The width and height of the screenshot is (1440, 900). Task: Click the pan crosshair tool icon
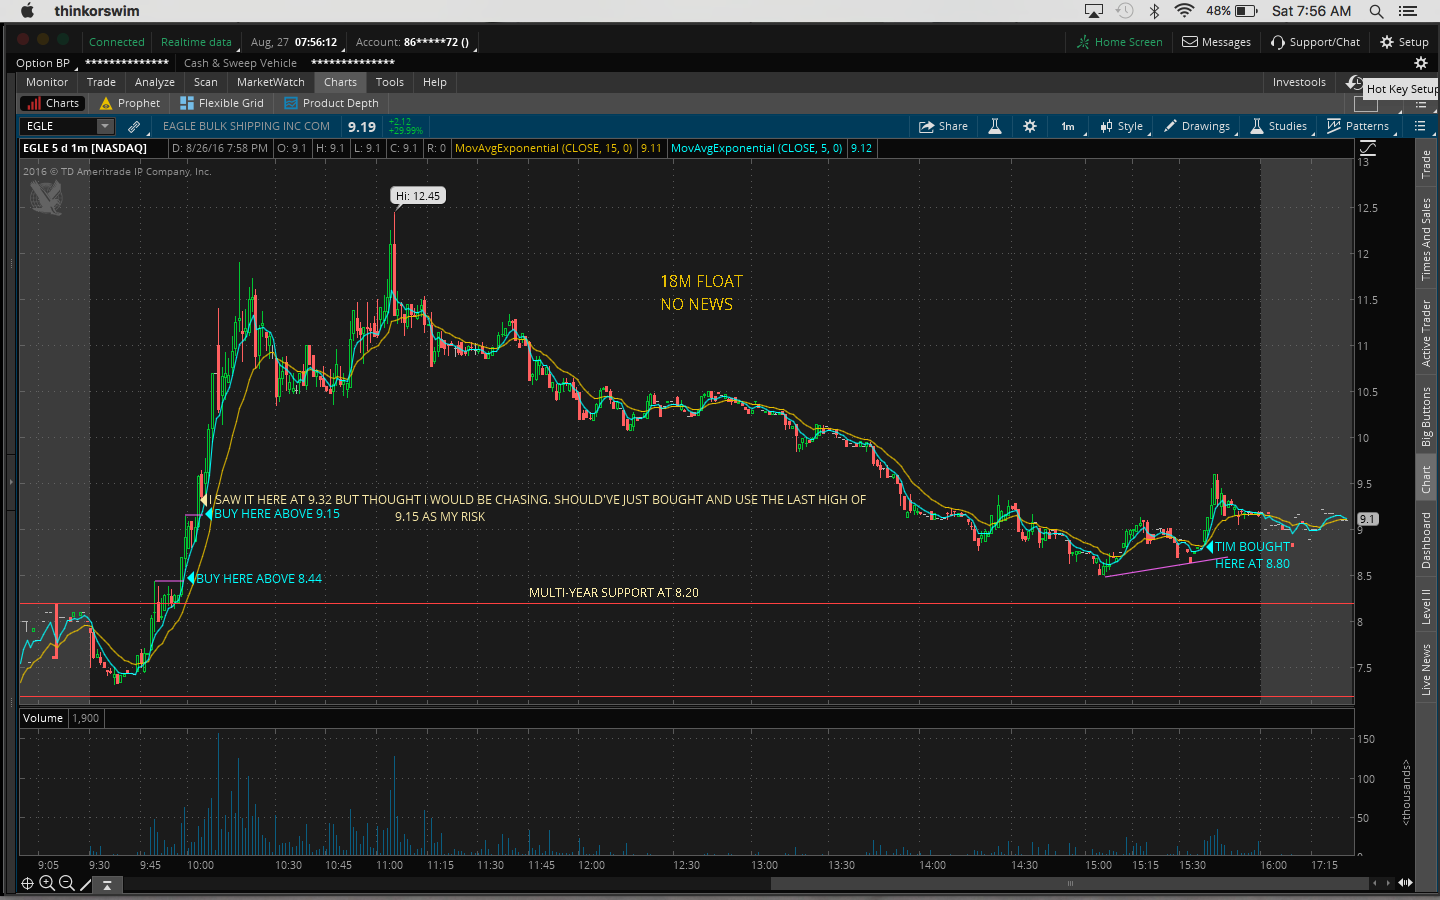tap(28, 883)
